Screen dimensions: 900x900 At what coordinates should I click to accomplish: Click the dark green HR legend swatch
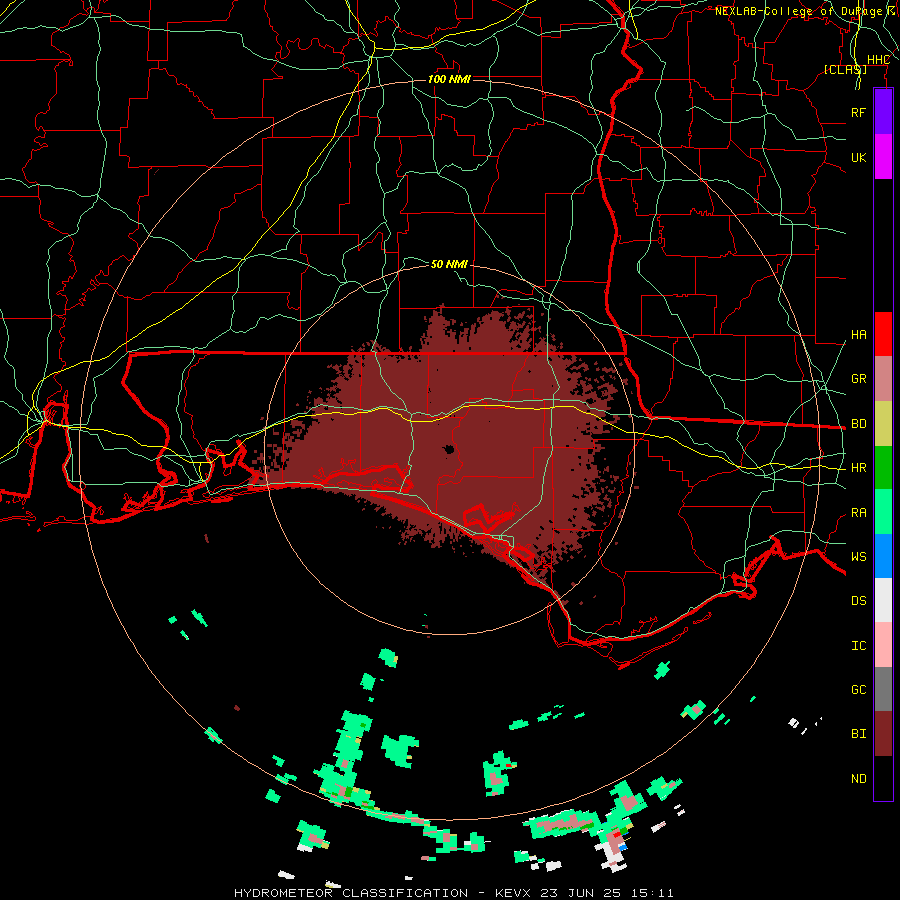[883, 468]
